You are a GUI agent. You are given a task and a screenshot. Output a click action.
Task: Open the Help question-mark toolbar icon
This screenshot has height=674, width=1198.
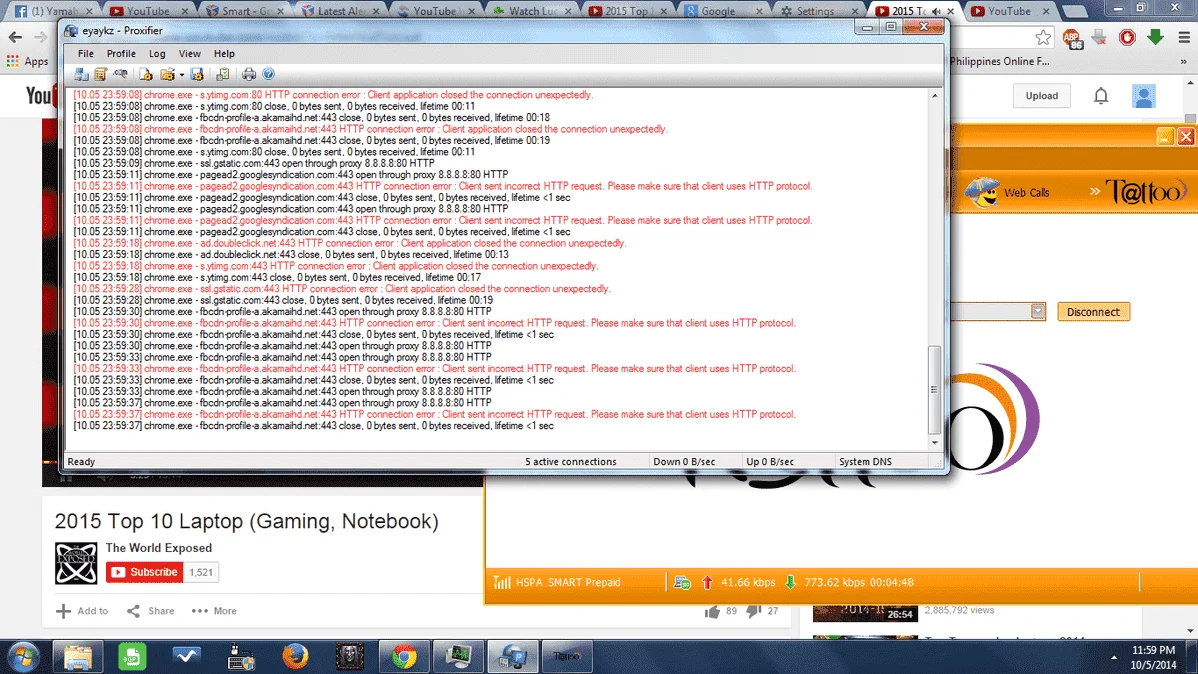pos(268,74)
